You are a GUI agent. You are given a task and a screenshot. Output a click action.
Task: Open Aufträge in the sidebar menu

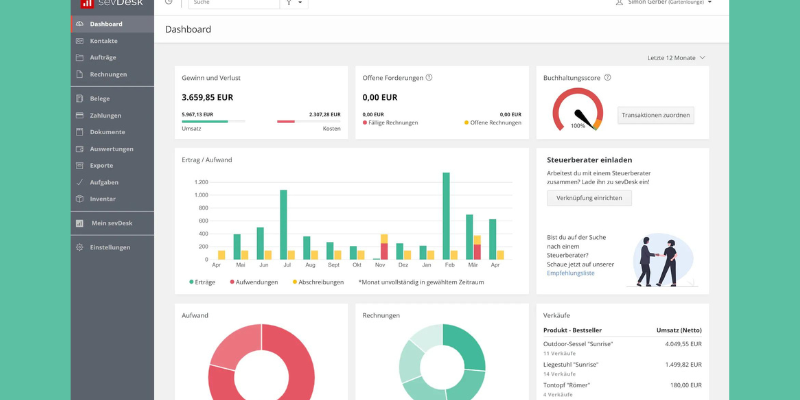(x=103, y=58)
